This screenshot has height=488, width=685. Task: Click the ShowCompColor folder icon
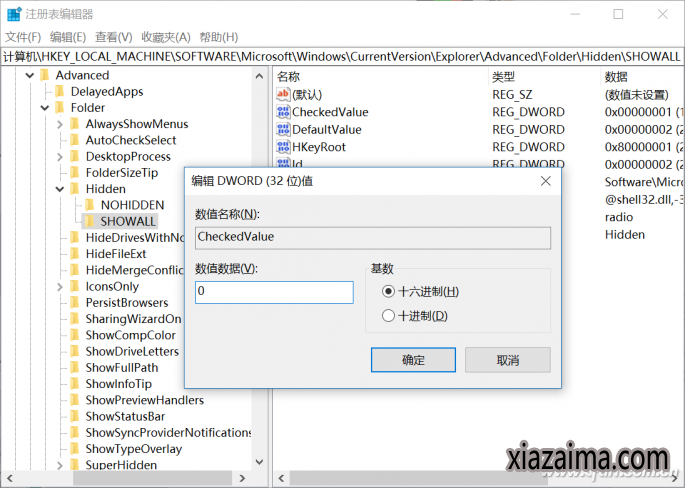coord(75,335)
